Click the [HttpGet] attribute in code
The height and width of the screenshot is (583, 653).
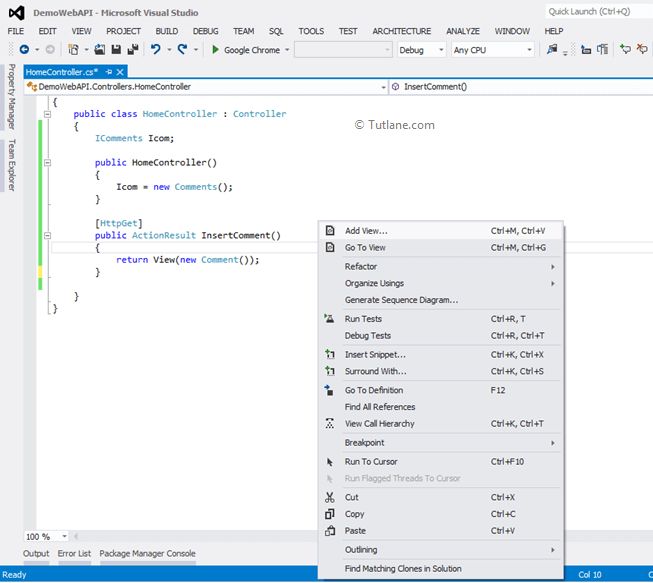[x=119, y=224]
